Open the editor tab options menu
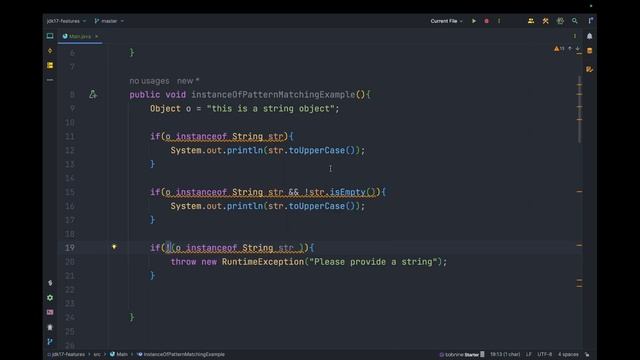The image size is (640, 360). 575,36
